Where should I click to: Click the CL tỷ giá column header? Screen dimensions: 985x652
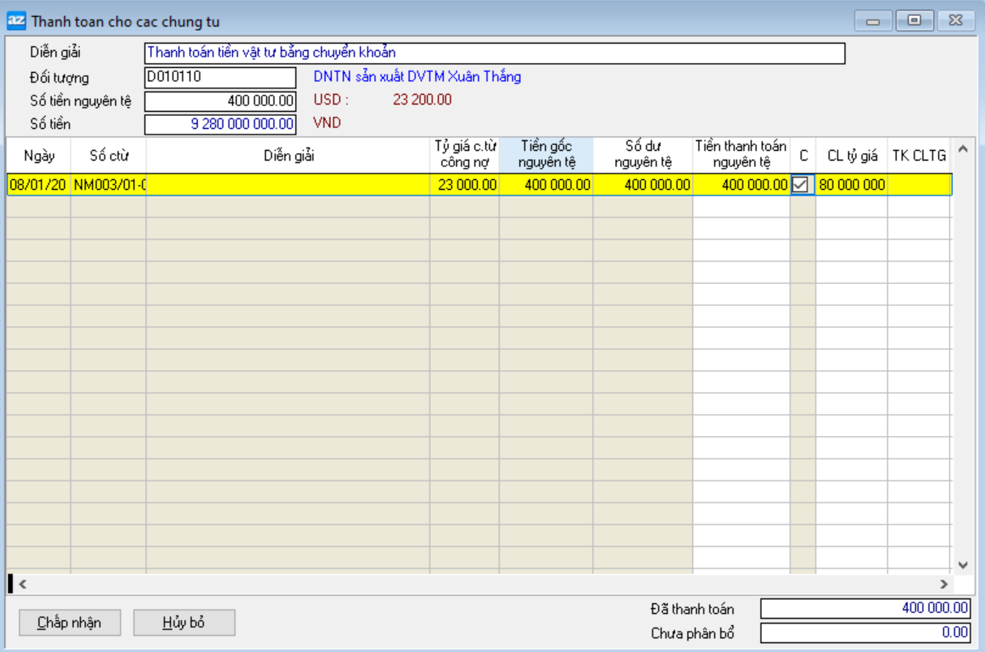(851, 156)
